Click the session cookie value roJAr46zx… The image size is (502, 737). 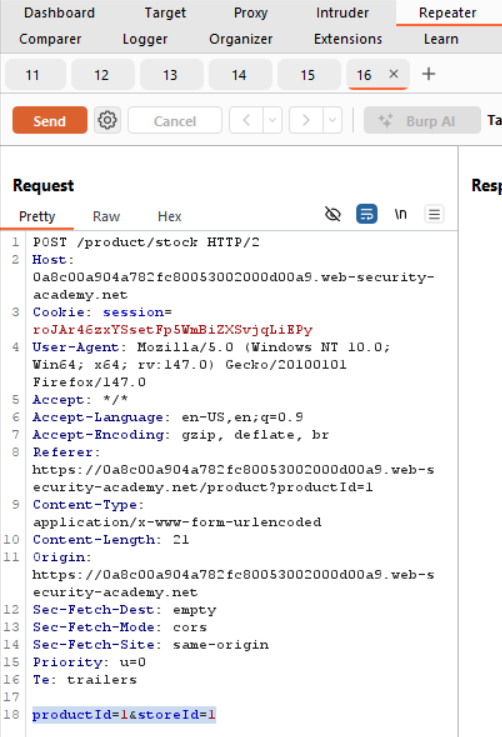pyautogui.click(x=173, y=329)
